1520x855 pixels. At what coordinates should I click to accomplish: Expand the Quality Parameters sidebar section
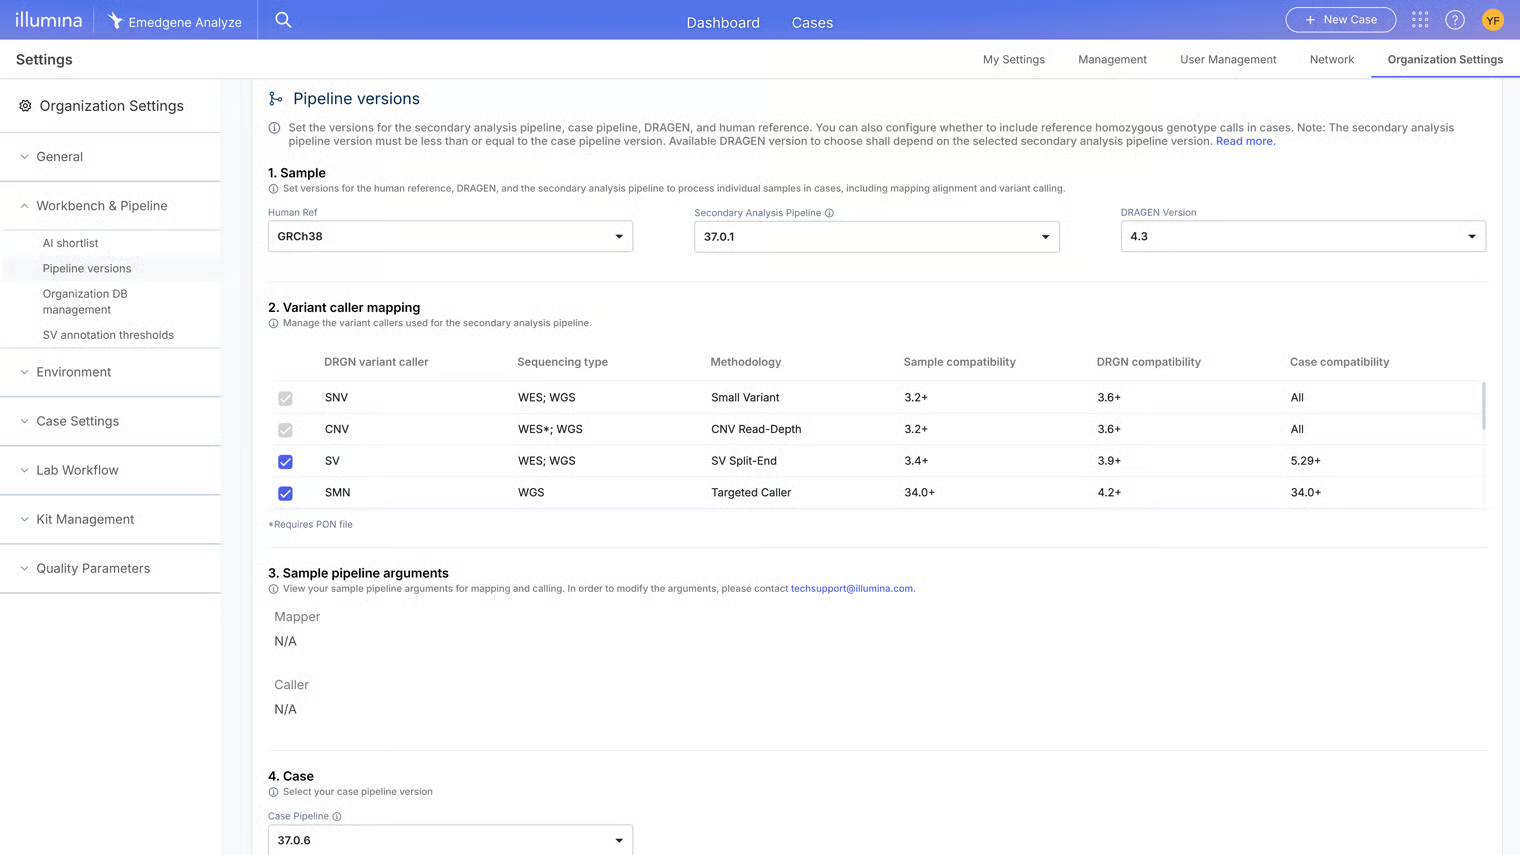tap(93, 569)
